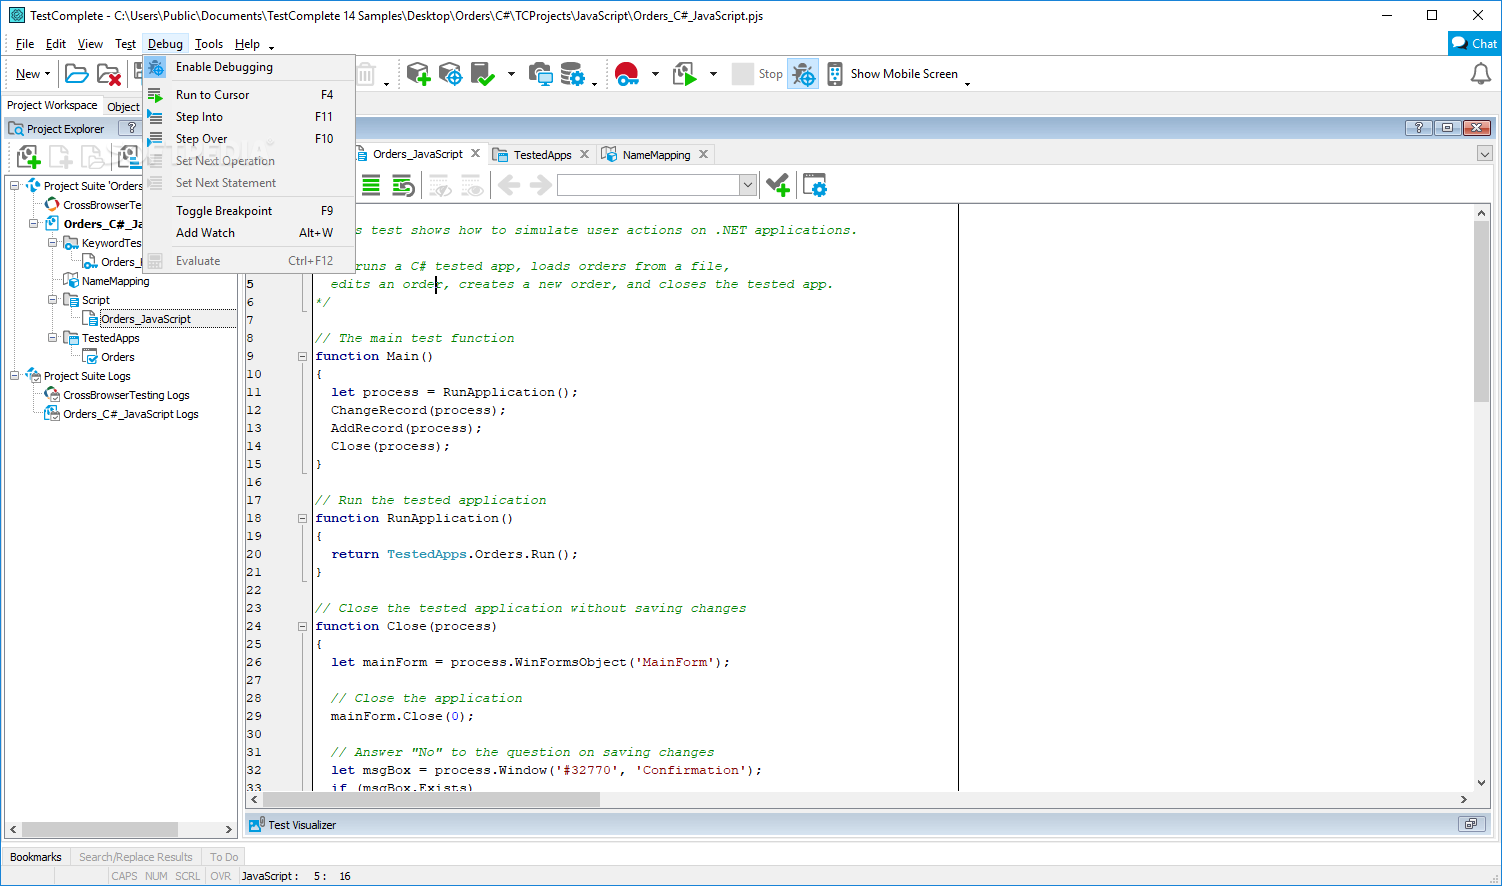
Task: Click the green lines indent icon in editor toolbar
Action: pos(371,185)
